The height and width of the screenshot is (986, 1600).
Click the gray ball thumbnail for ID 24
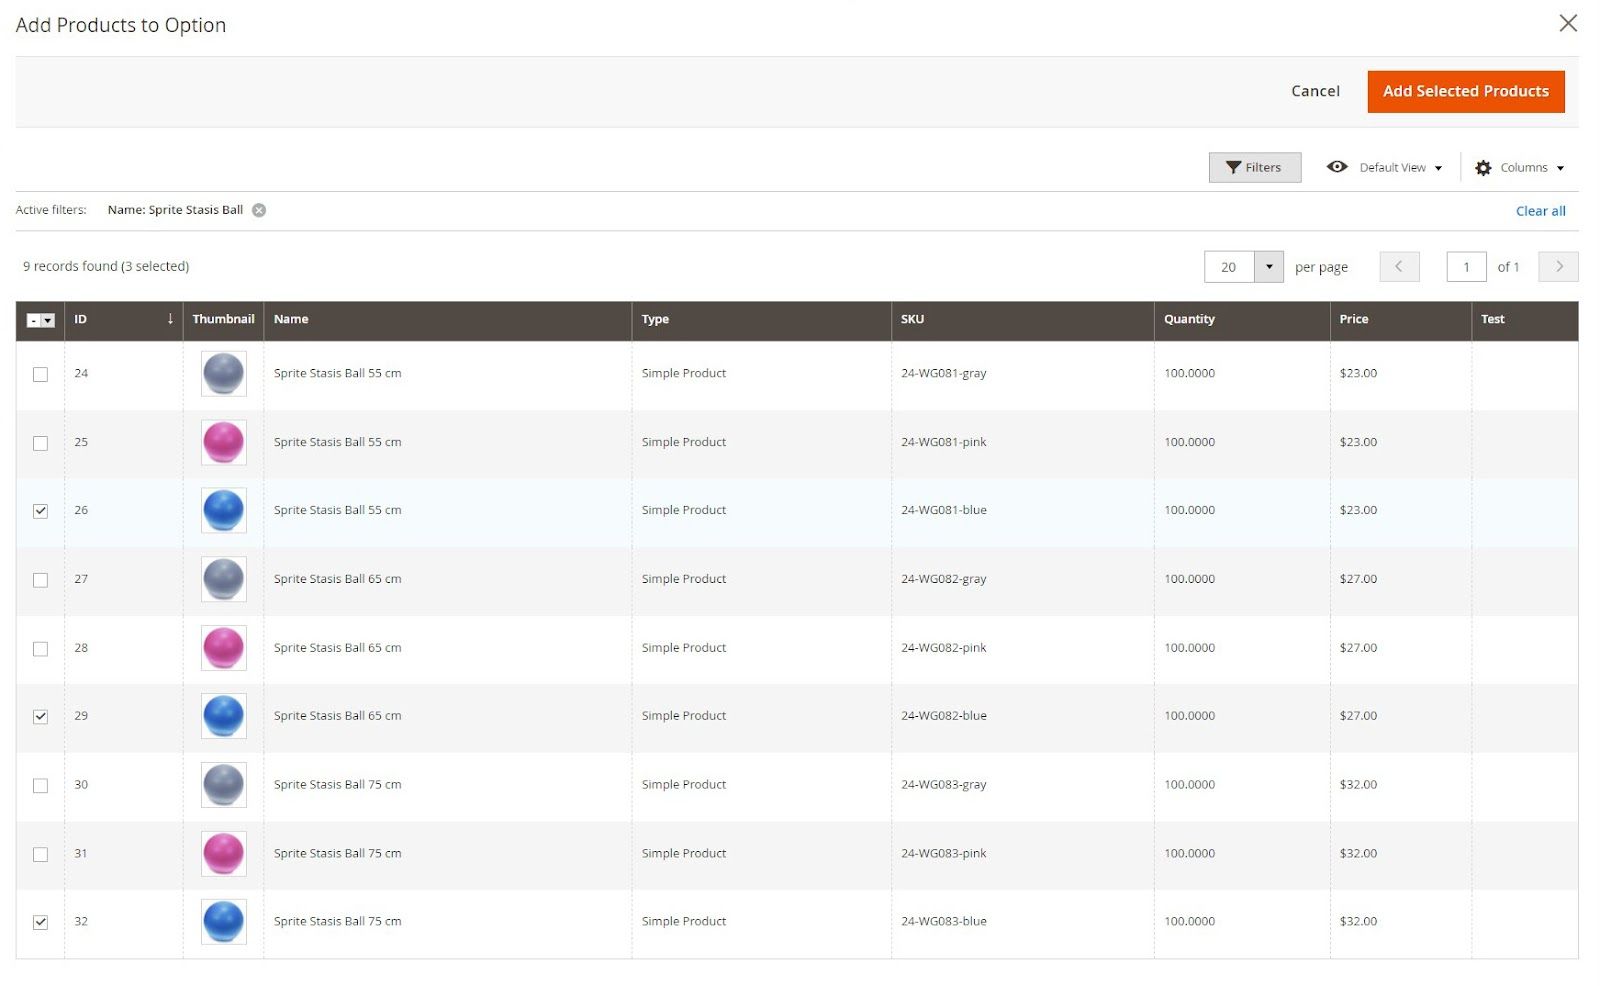224,374
